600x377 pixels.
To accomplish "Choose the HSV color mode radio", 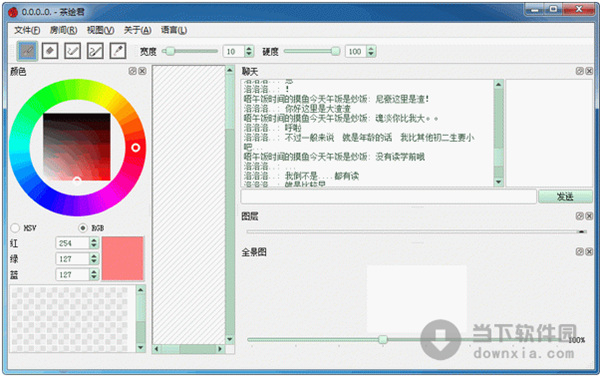I will pos(15,228).
